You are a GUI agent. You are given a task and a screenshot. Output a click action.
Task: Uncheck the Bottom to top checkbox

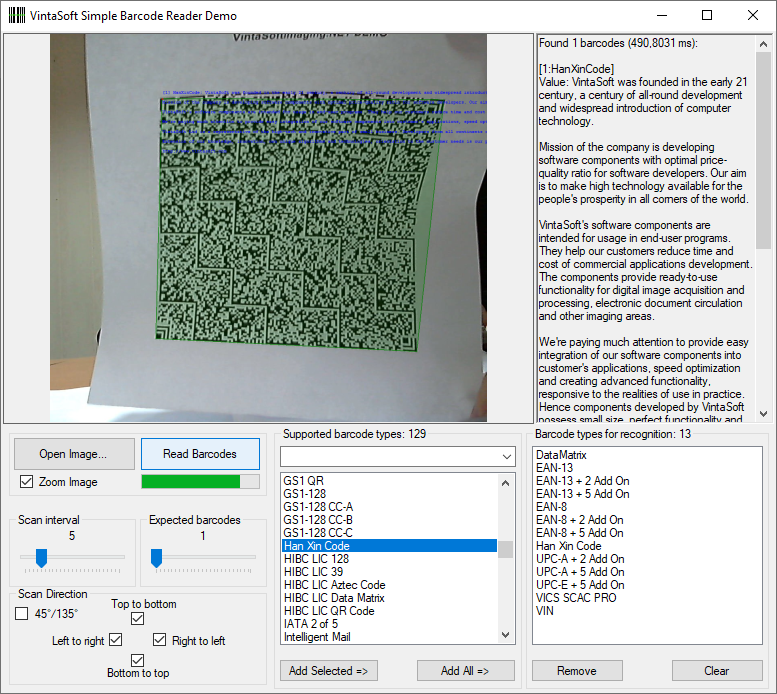click(138, 660)
